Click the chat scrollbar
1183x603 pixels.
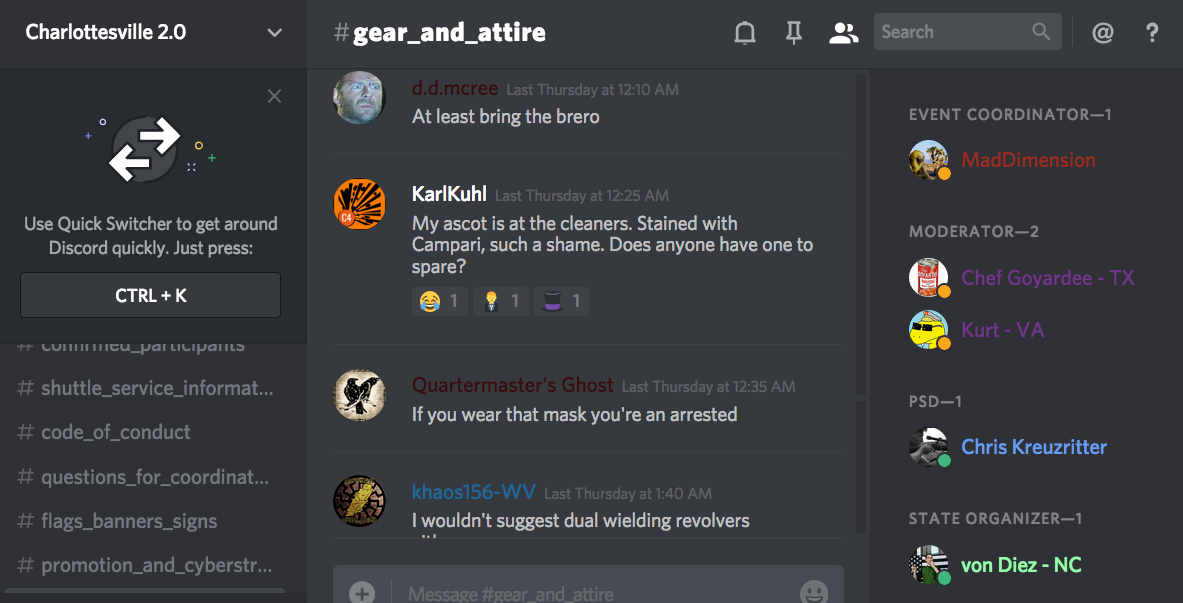pos(861,302)
